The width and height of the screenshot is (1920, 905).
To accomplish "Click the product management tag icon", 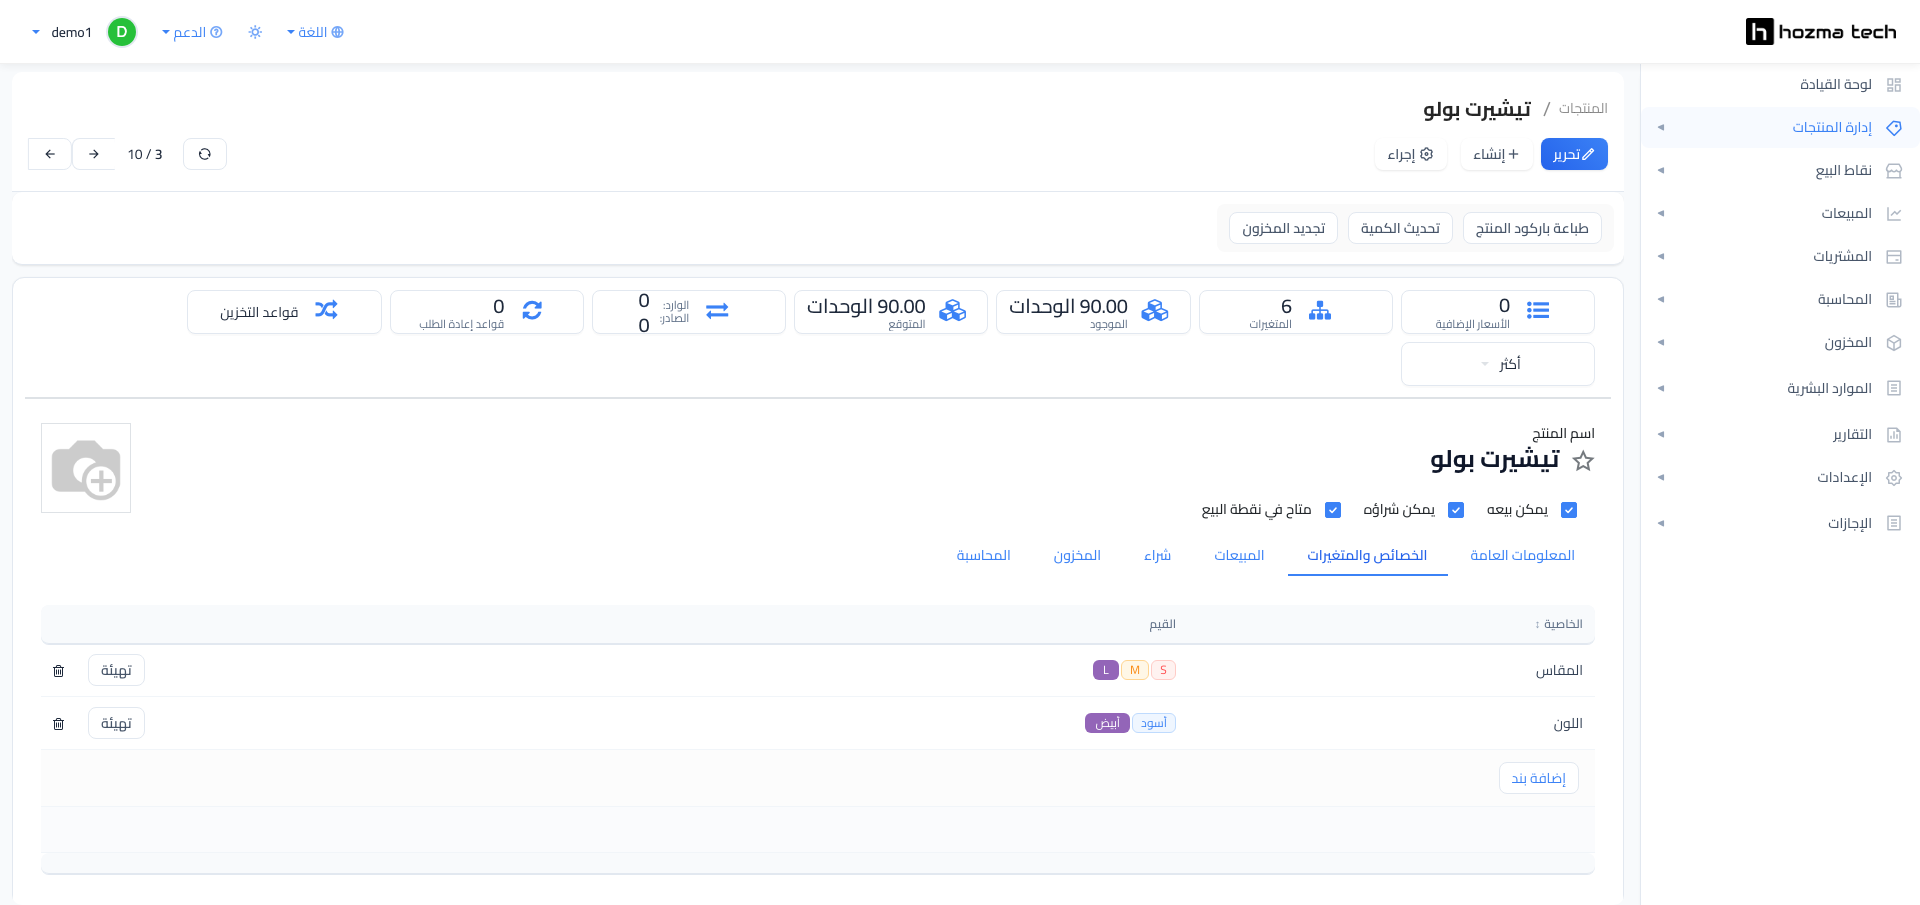I will pyautogui.click(x=1893, y=128).
